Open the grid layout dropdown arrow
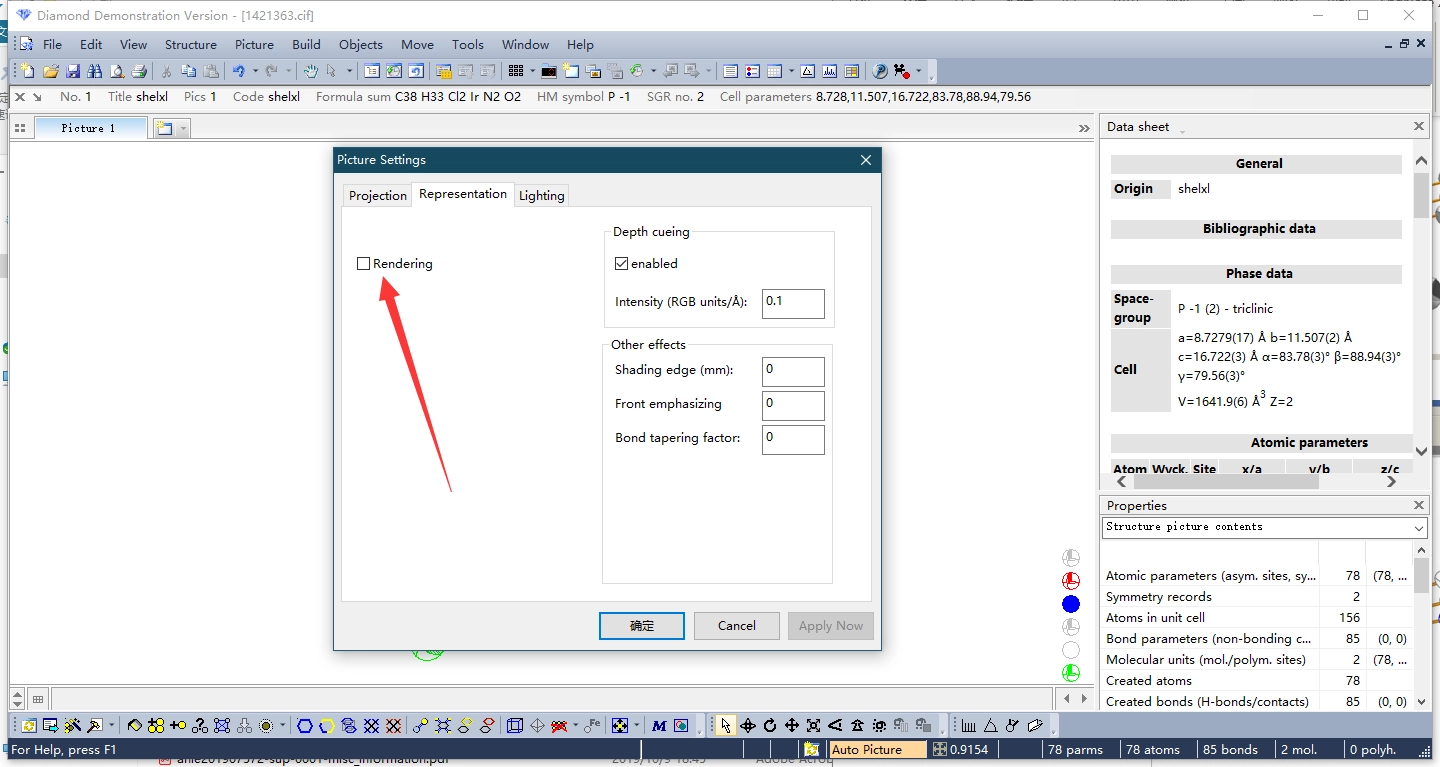The width and height of the screenshot is (1440, 767). 532,71
